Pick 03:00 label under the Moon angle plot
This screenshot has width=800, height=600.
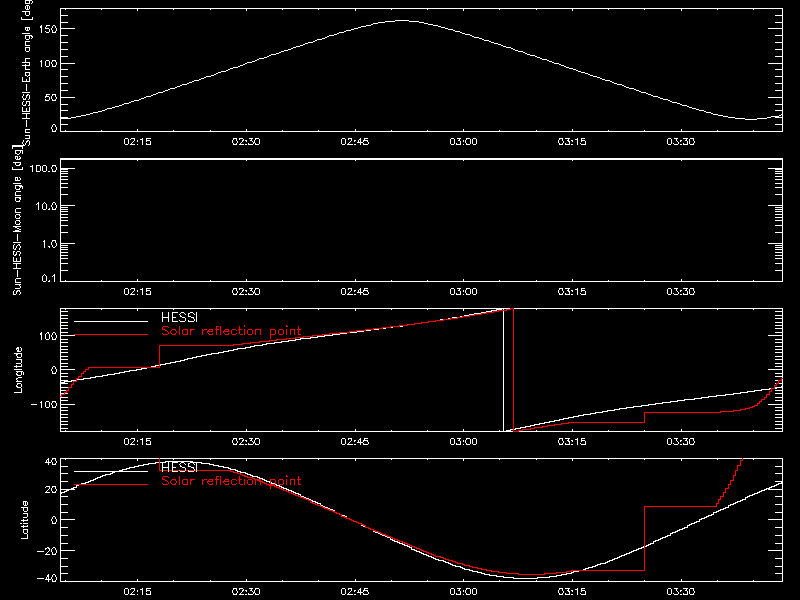pyautogui.click(x=463, y=292)
